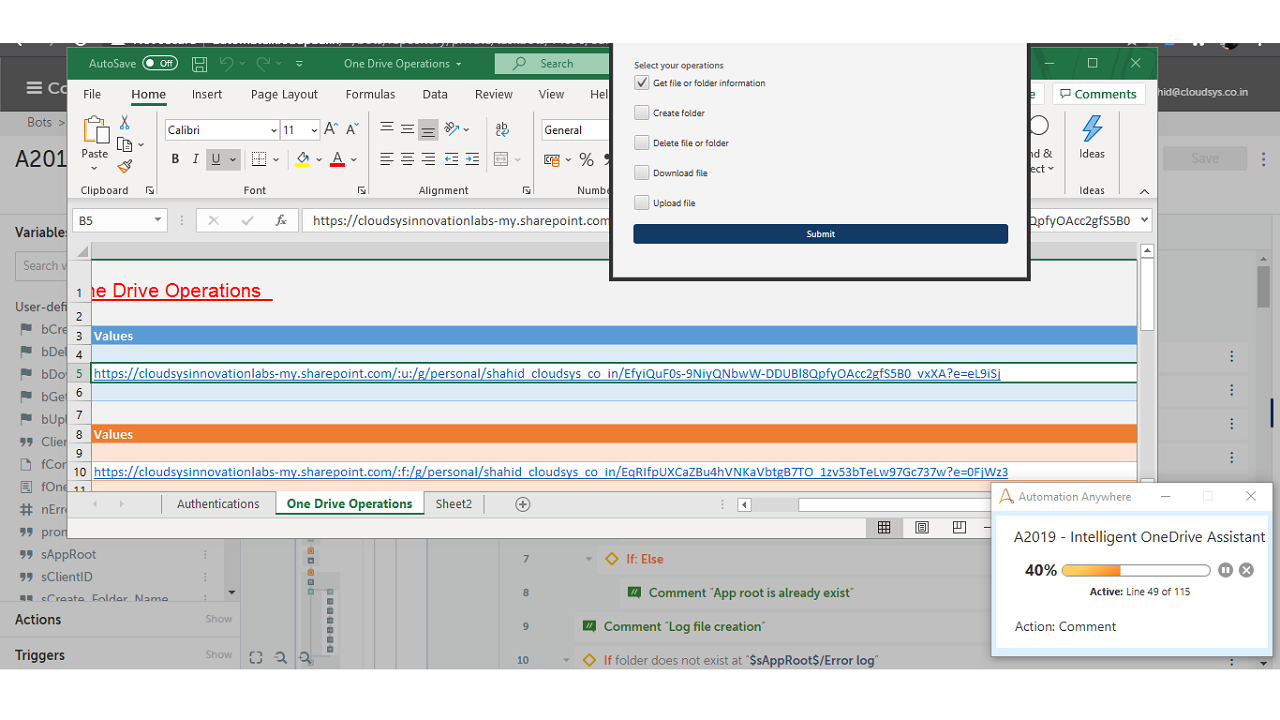Expand the formula bar with its chevron
Screen dimensions: 1280x720
point(1144,220)
